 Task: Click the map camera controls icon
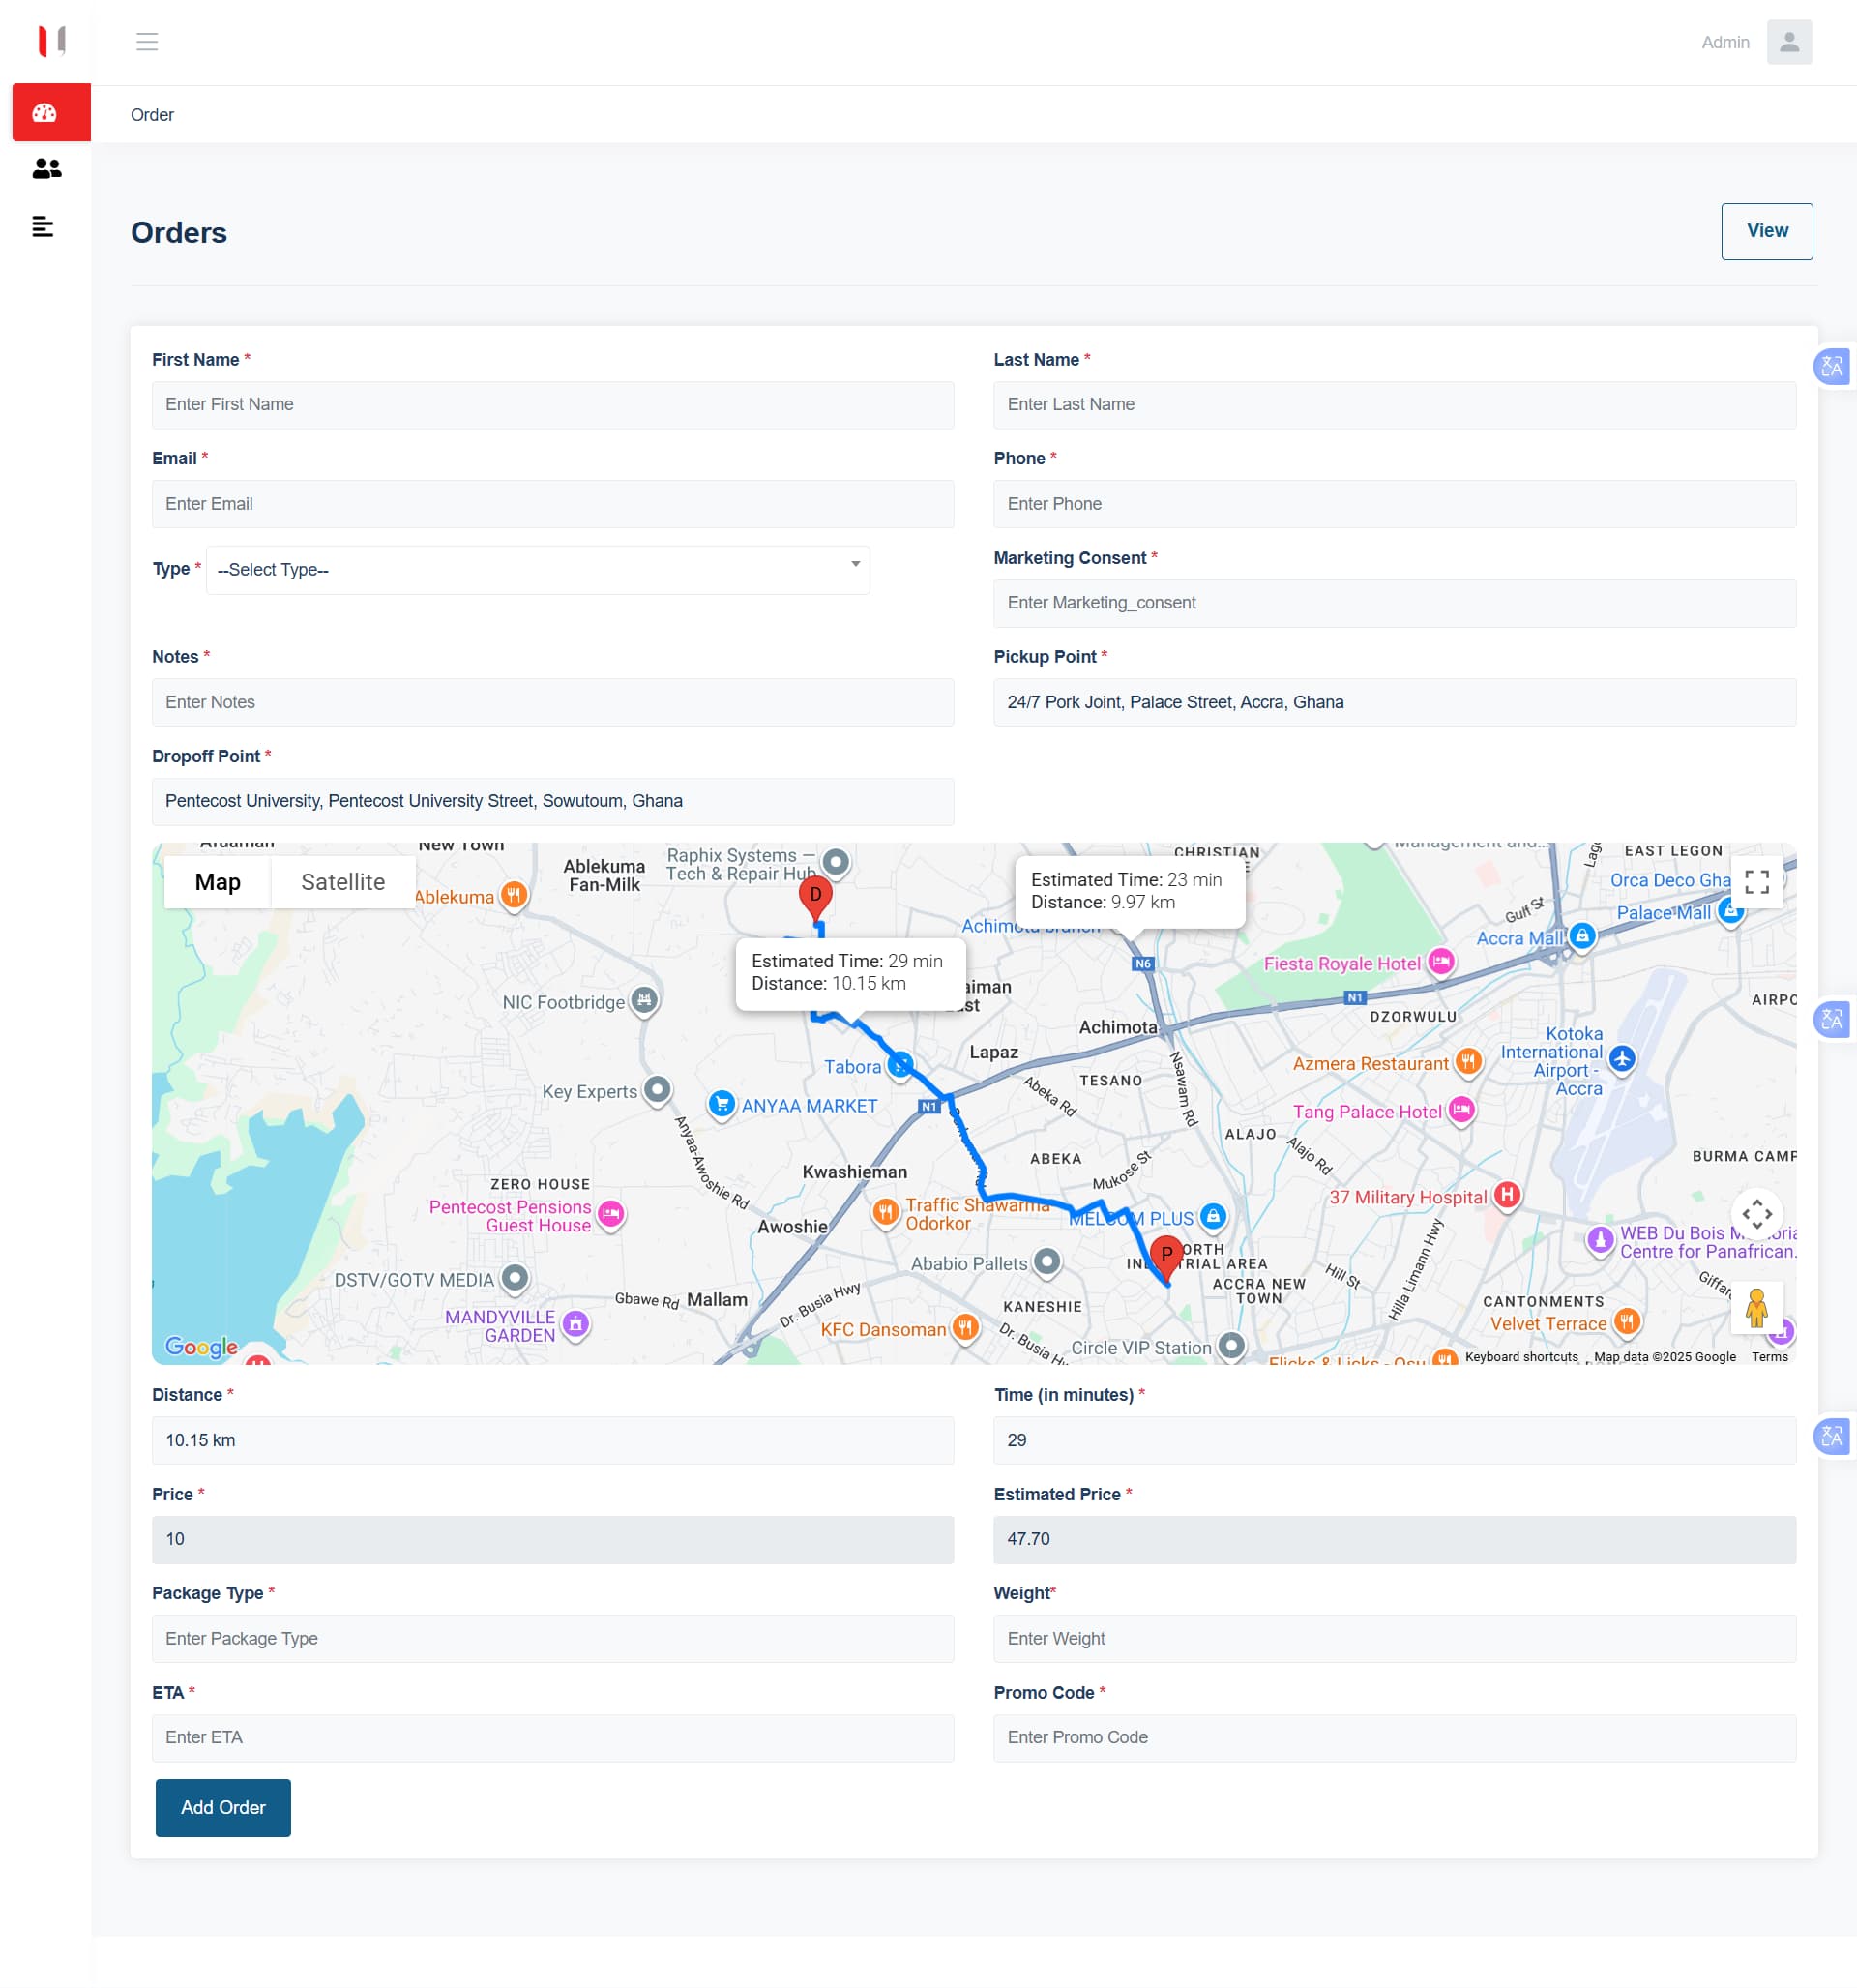1756,1215
